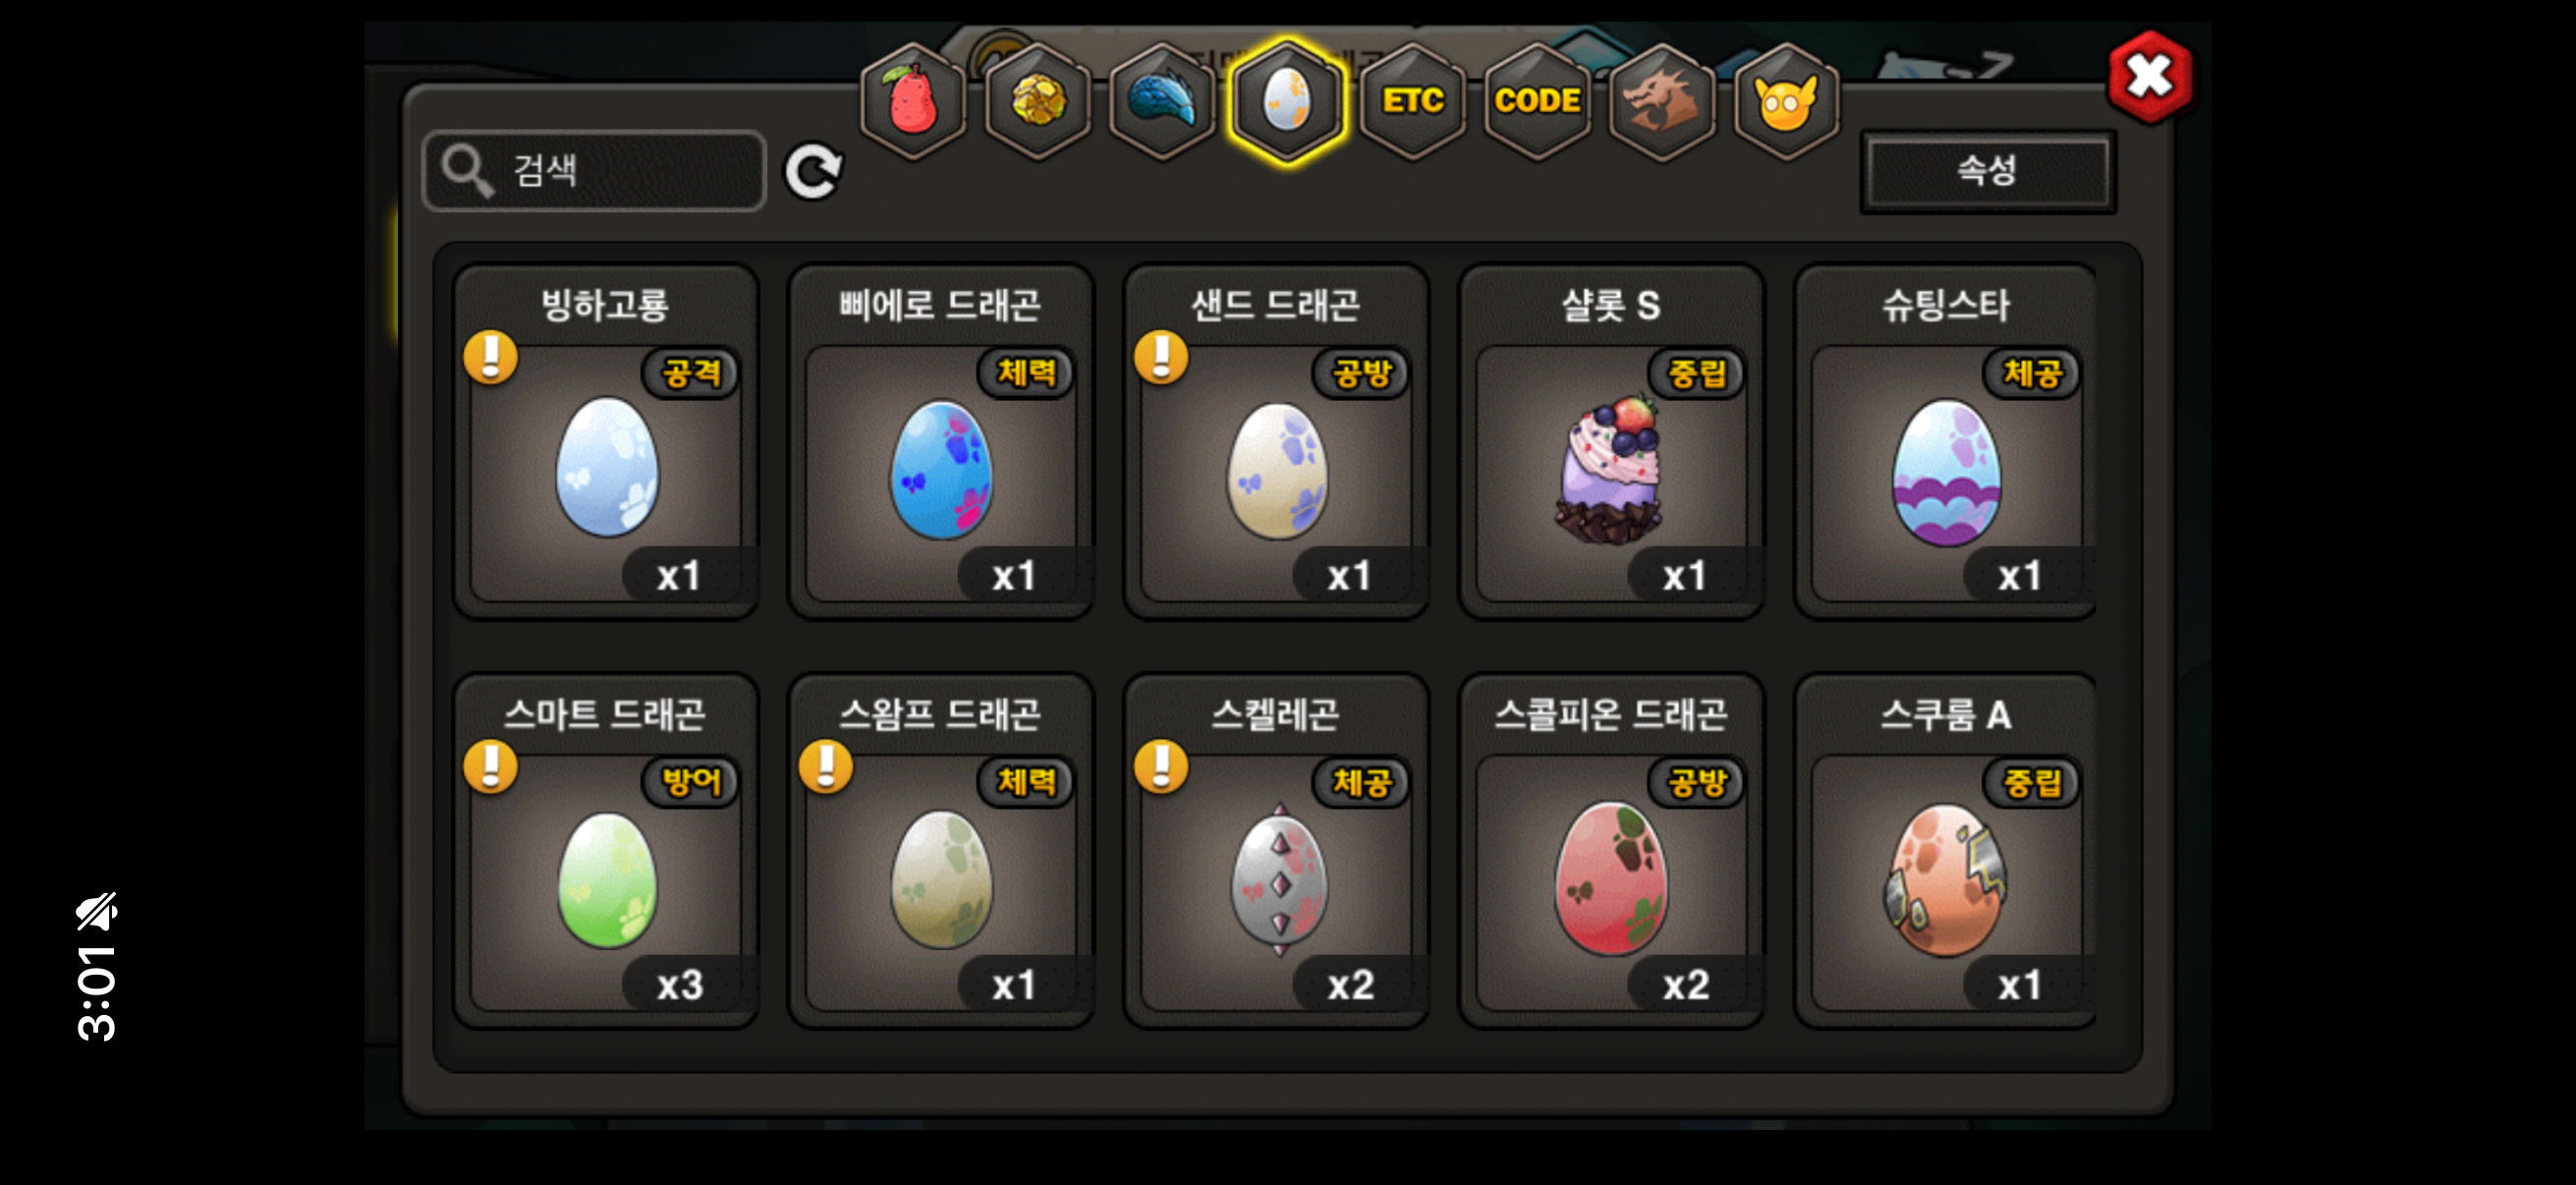
Task: Select the 샬롯 S cupcake egg
Action: click(x=1610, y=441)
